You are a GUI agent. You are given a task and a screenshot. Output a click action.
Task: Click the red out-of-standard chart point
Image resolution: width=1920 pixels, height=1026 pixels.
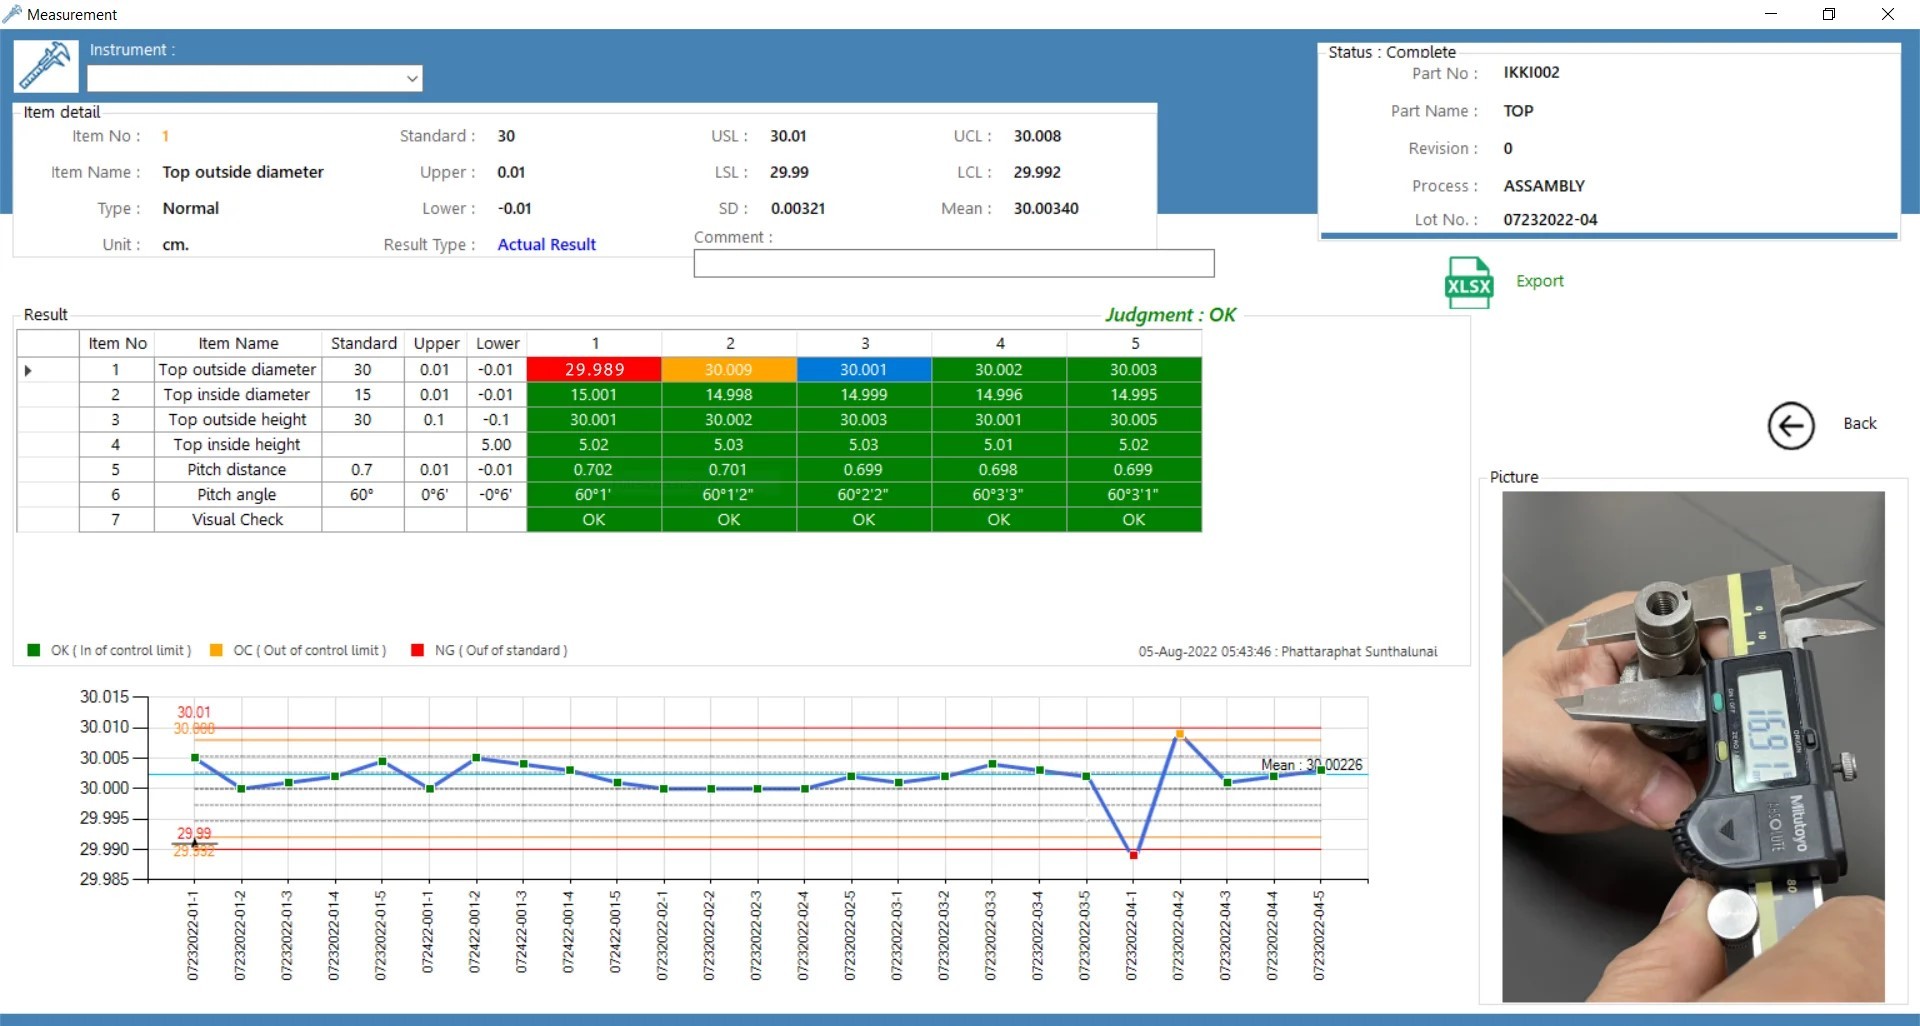tap(1133, 855)
